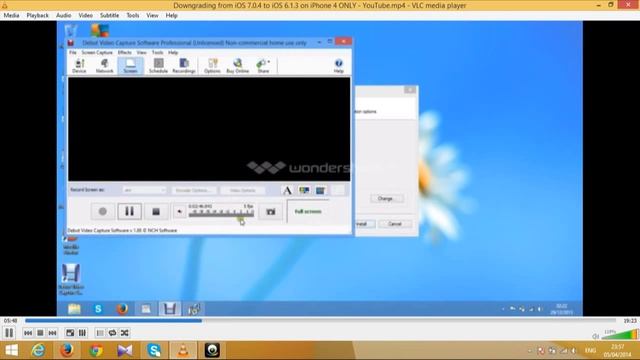The width and height of the screenshot is (640, 360).
Task: Click the total duration time label
Action: click(629, 321)
